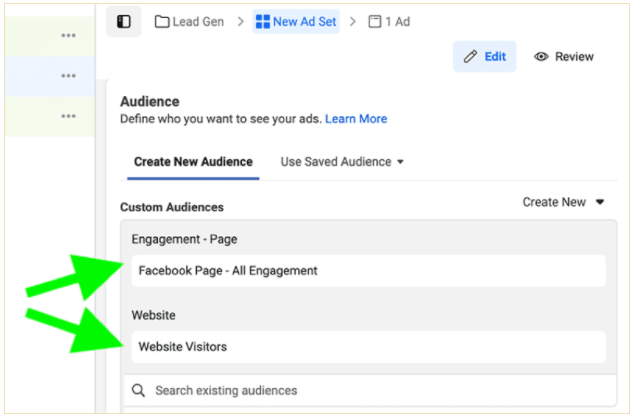636x419 pixels.
Task: Open the 1 Ad breadcrumb
Action: click(x=389, y=21)
